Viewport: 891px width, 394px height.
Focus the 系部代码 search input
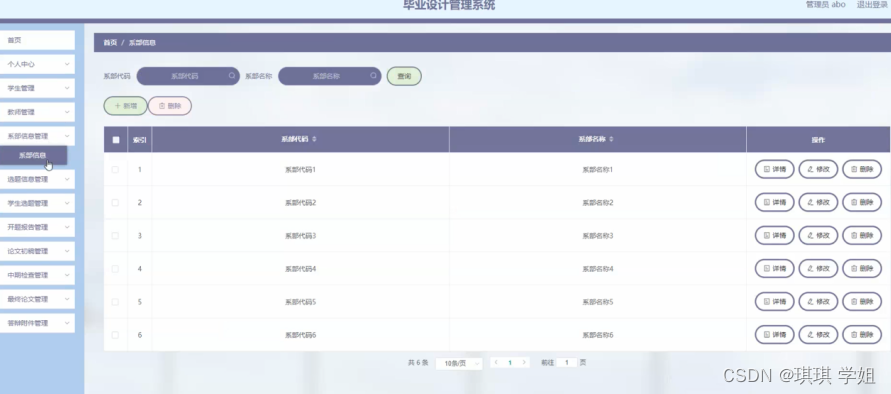(188, 76)
